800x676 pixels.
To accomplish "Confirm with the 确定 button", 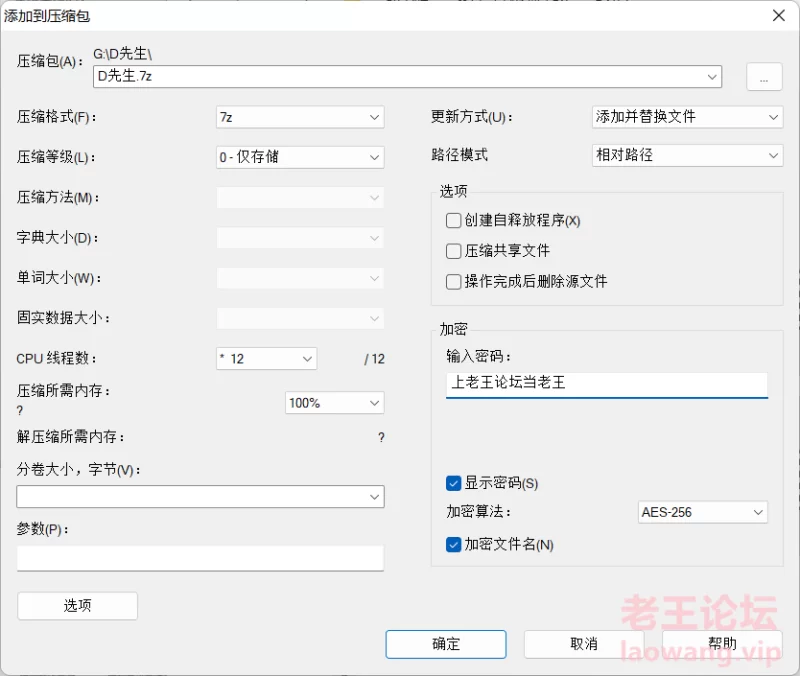I will coord(446,644).
